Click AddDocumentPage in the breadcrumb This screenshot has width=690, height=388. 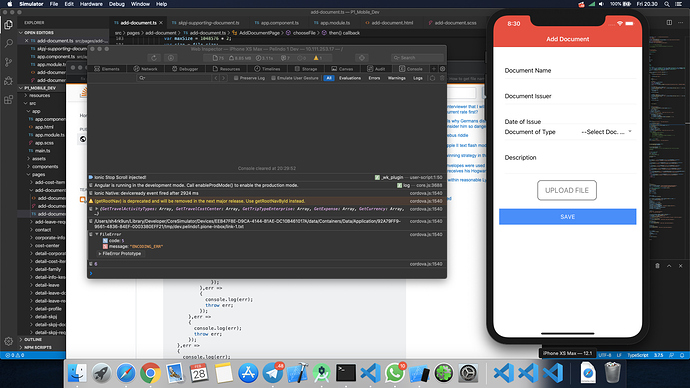point(259,33)
